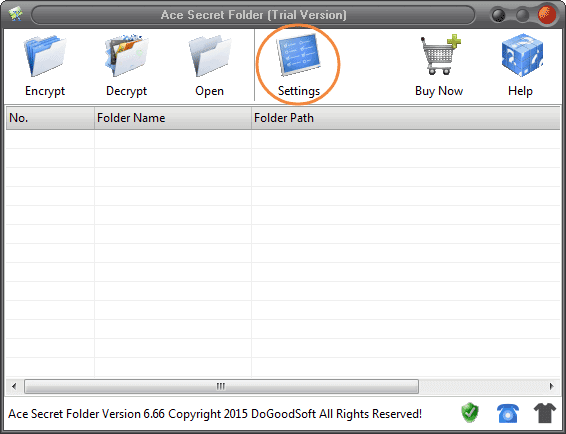The height and width of the screenshot is (434, 566).
Task: Click the horizontal scrollbar thumb
Action: point(221,386)
